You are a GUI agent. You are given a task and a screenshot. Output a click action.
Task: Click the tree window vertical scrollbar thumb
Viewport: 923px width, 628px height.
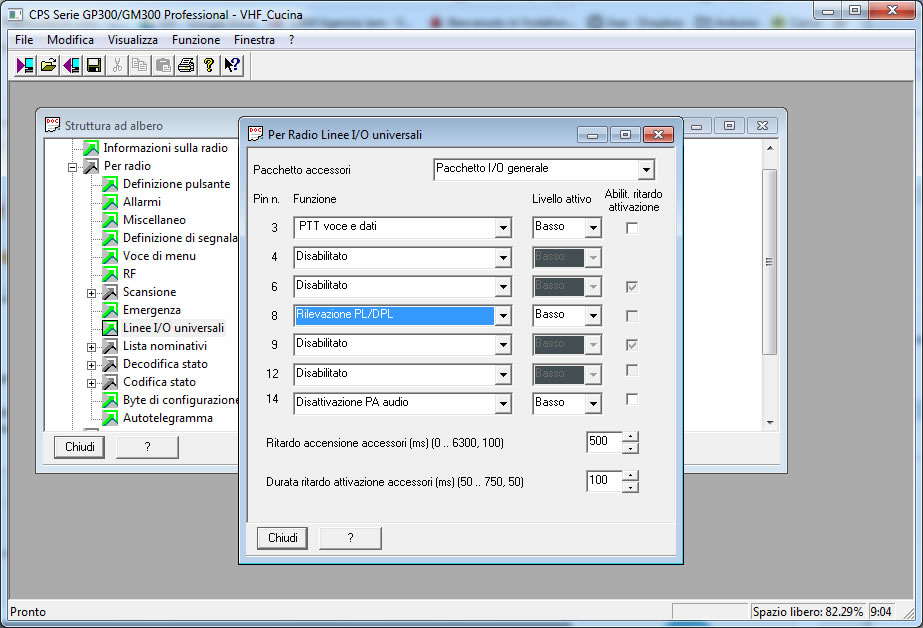(769, 261)
